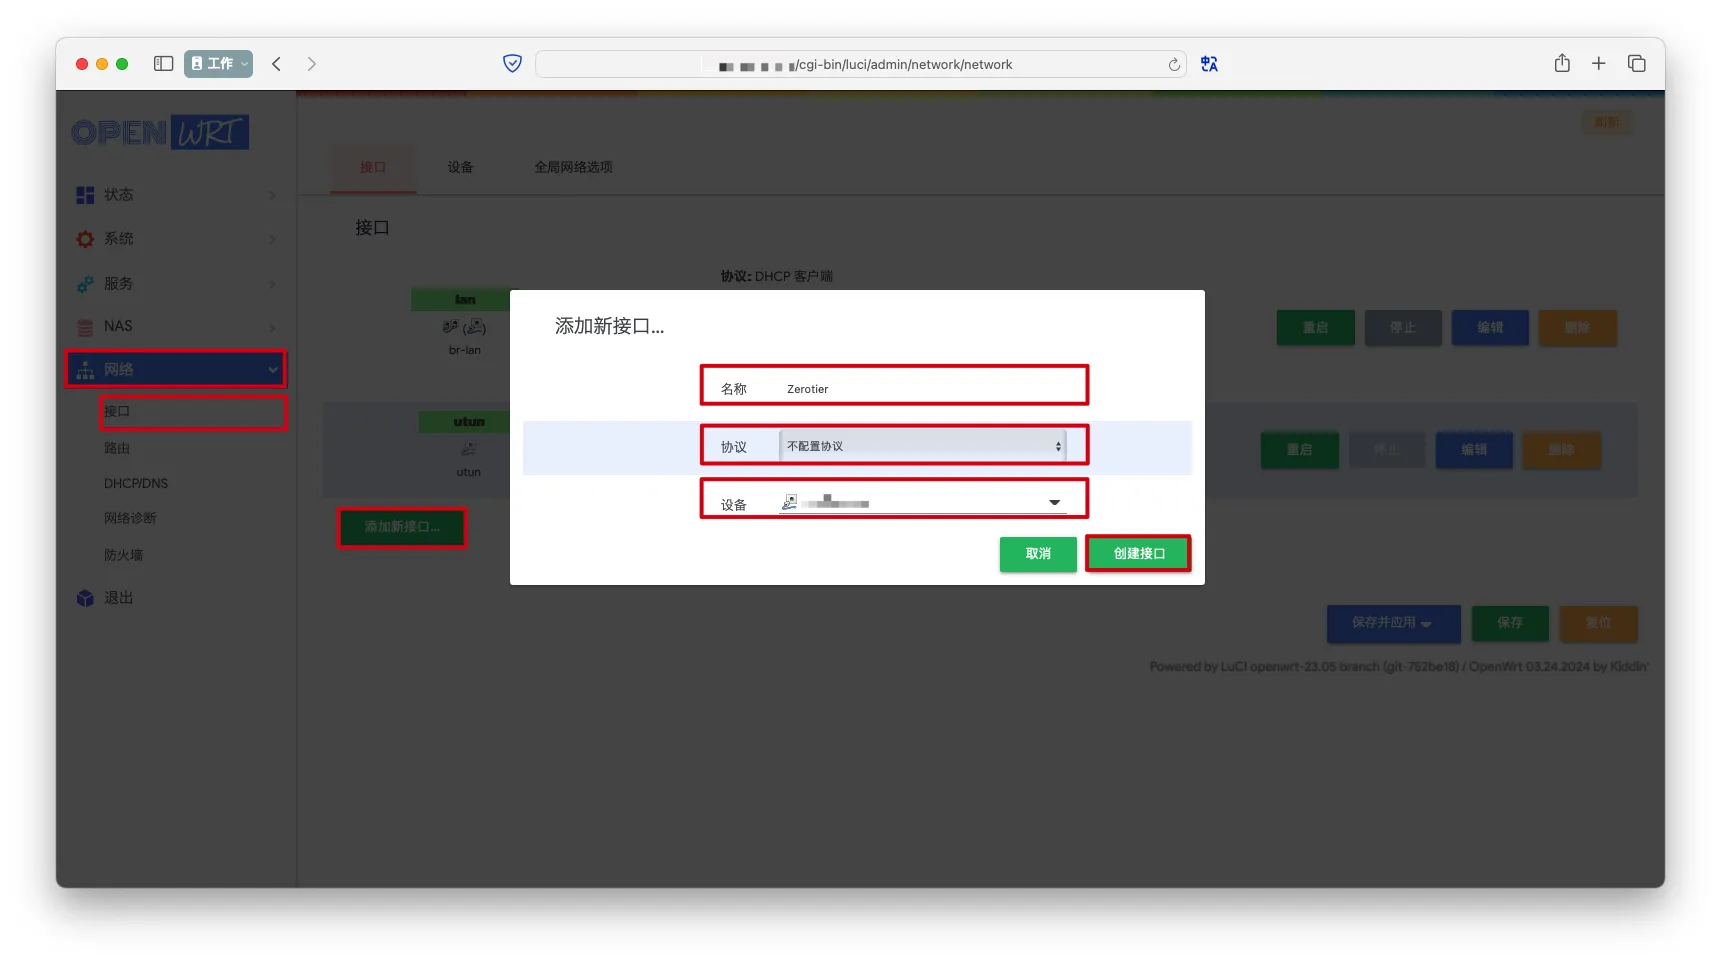Click the browser back arrow
Screen dimensions: 1721x962
pos(277,64)
